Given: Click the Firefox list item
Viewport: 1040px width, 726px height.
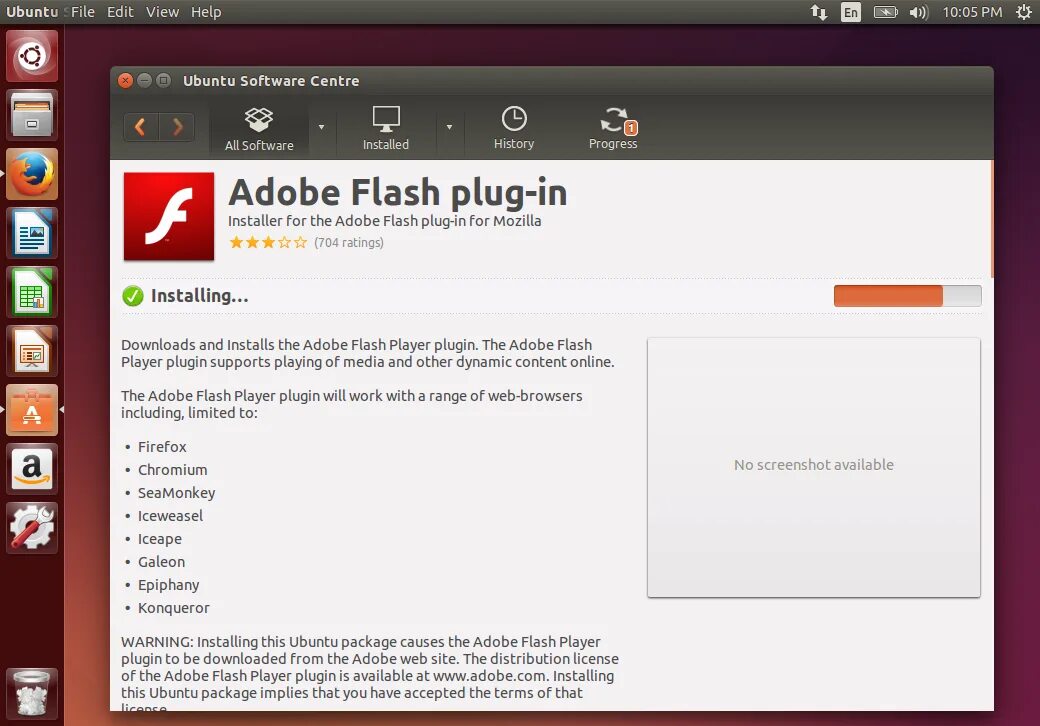Looking at the screenshot, I should pos(162,447).
